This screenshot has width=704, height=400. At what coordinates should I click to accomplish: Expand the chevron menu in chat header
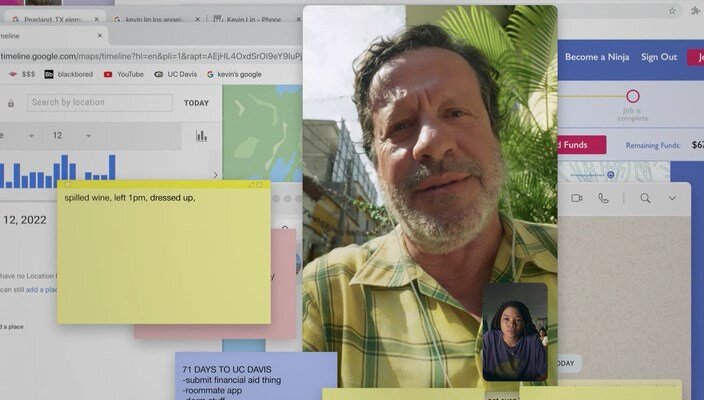672,198
